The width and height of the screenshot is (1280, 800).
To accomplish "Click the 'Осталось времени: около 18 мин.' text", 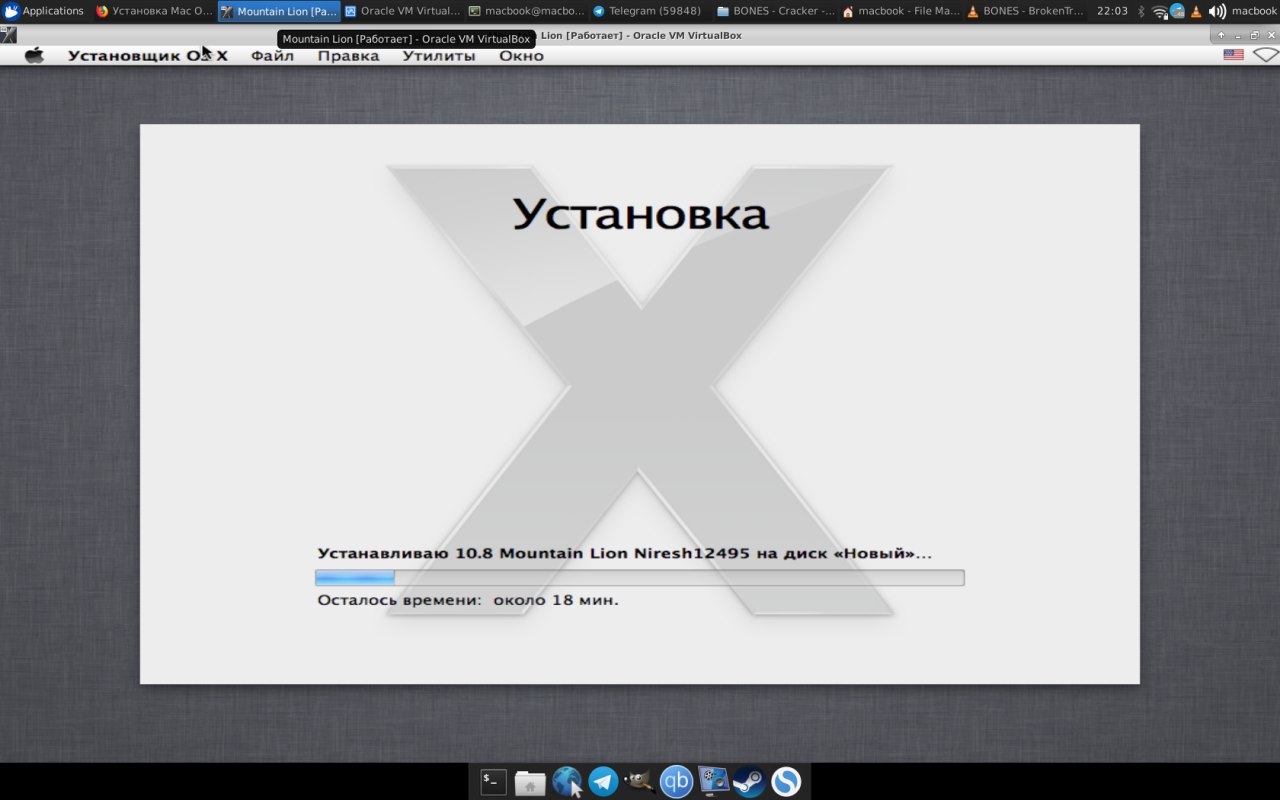I will 468,600.
